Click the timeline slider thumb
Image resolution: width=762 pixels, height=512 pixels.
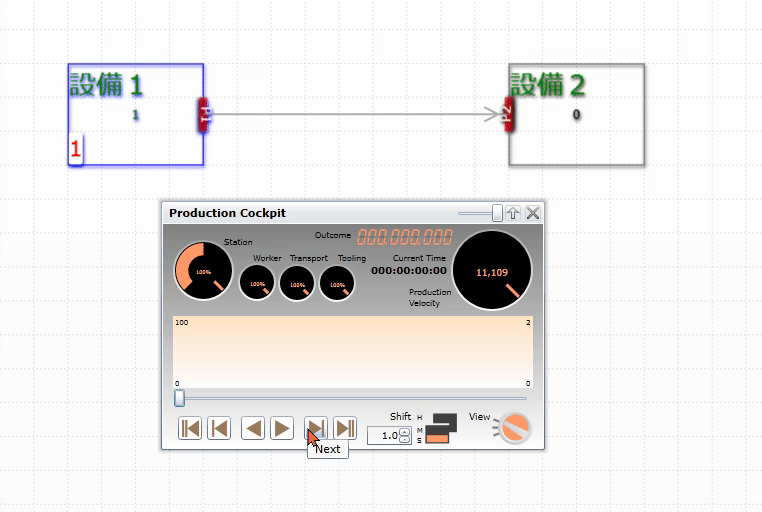(179, 398)
